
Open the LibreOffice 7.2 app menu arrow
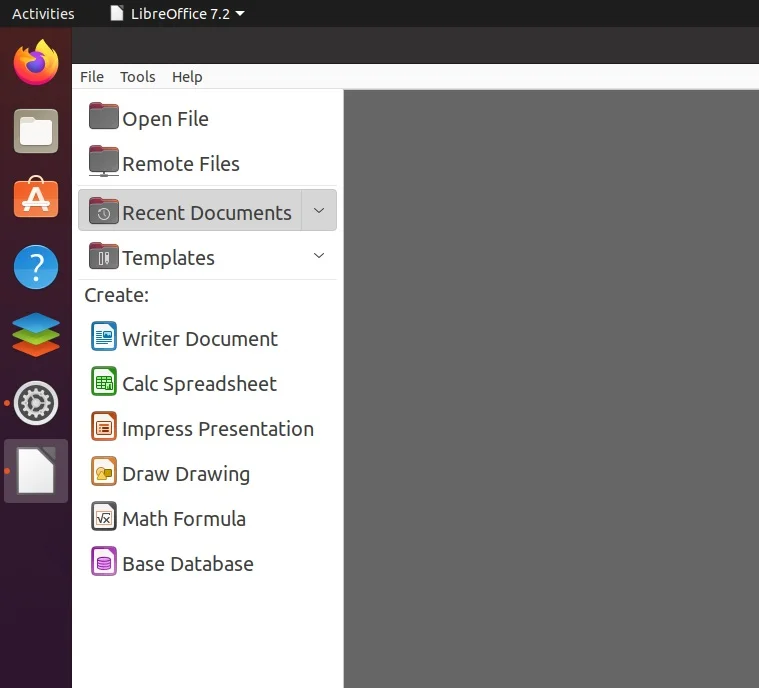(x=240, y=14)
